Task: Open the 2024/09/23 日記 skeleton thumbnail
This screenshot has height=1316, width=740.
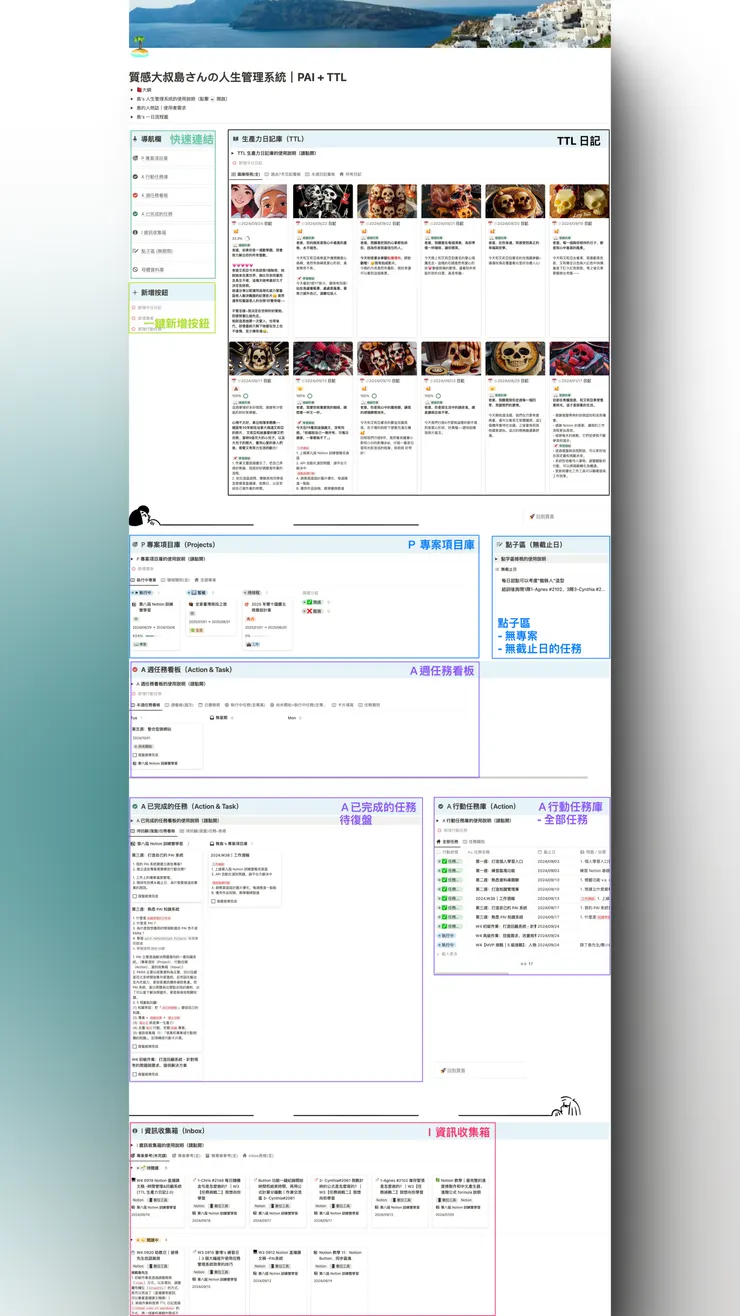Action: pos(323,201)
